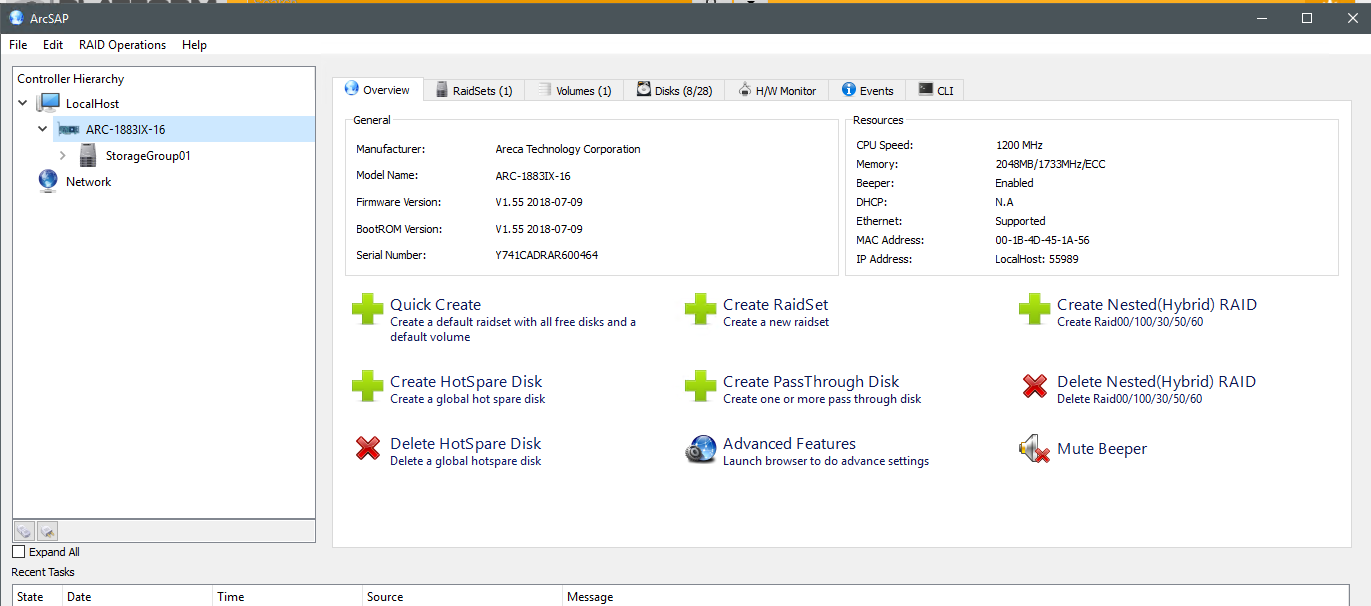Collapse the ARC-1883IX-16 controller node
This screenshot has height=606, width=1371.
click(x=43, y=129)
